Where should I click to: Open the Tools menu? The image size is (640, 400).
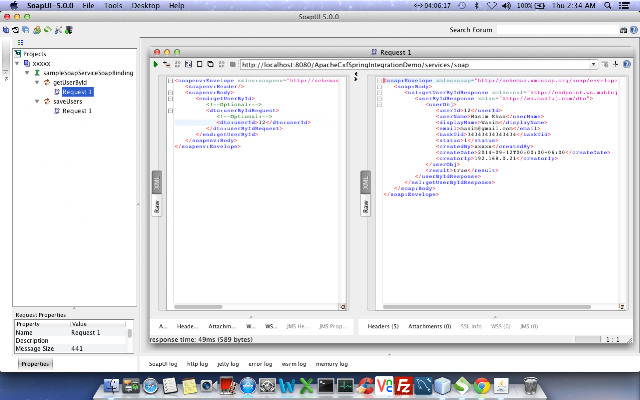pos(113,5)
